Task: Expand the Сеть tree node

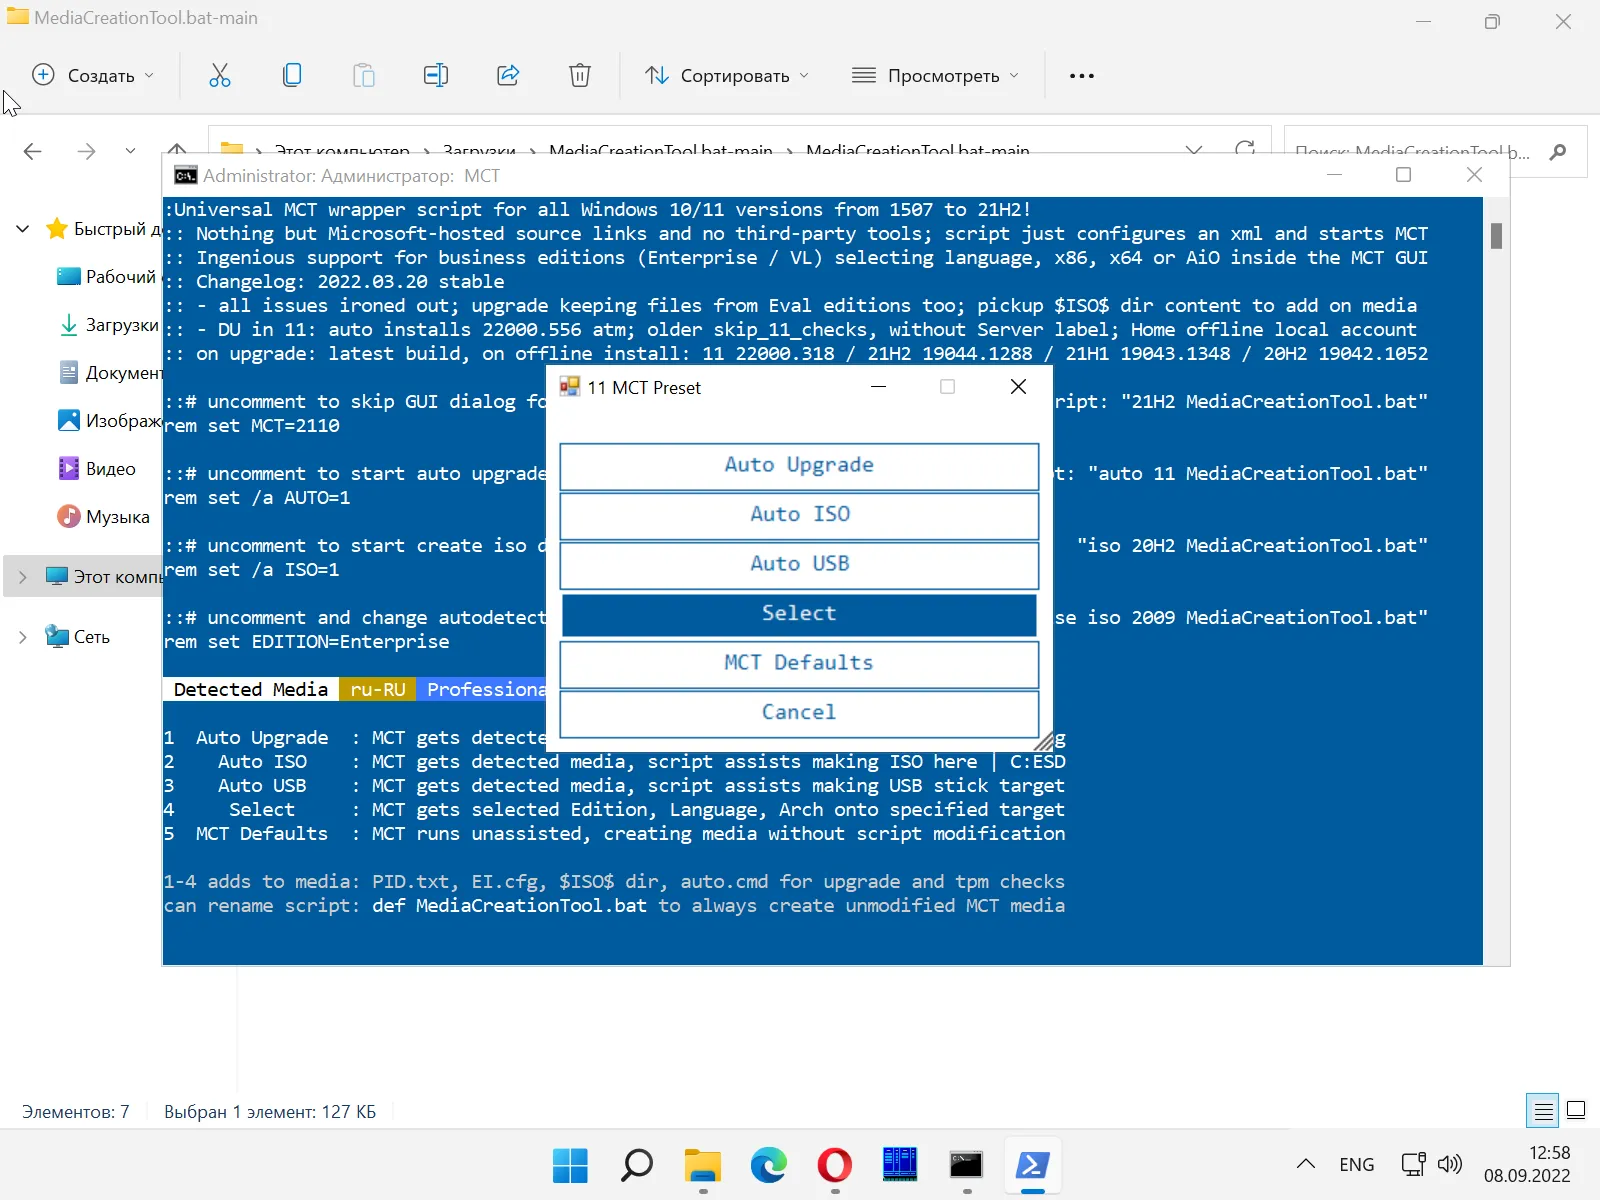Action: click(x=23, y=637)
